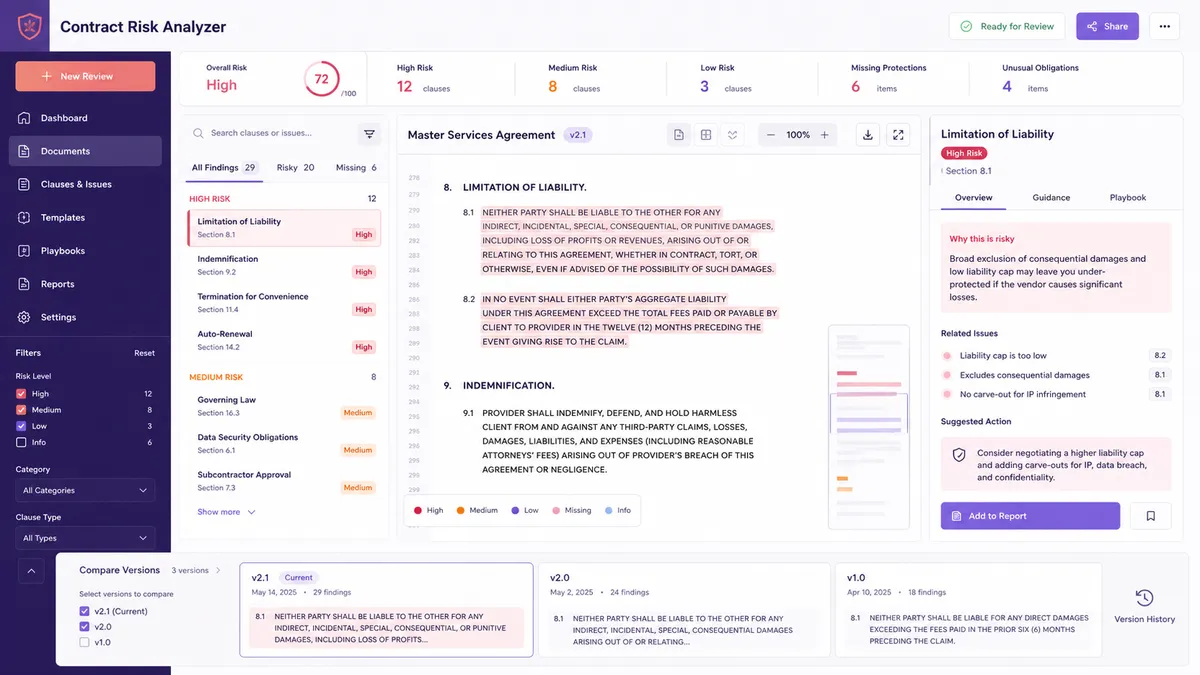Go to Clauses & Issues

pyautogui.click(x=85, y=184)
